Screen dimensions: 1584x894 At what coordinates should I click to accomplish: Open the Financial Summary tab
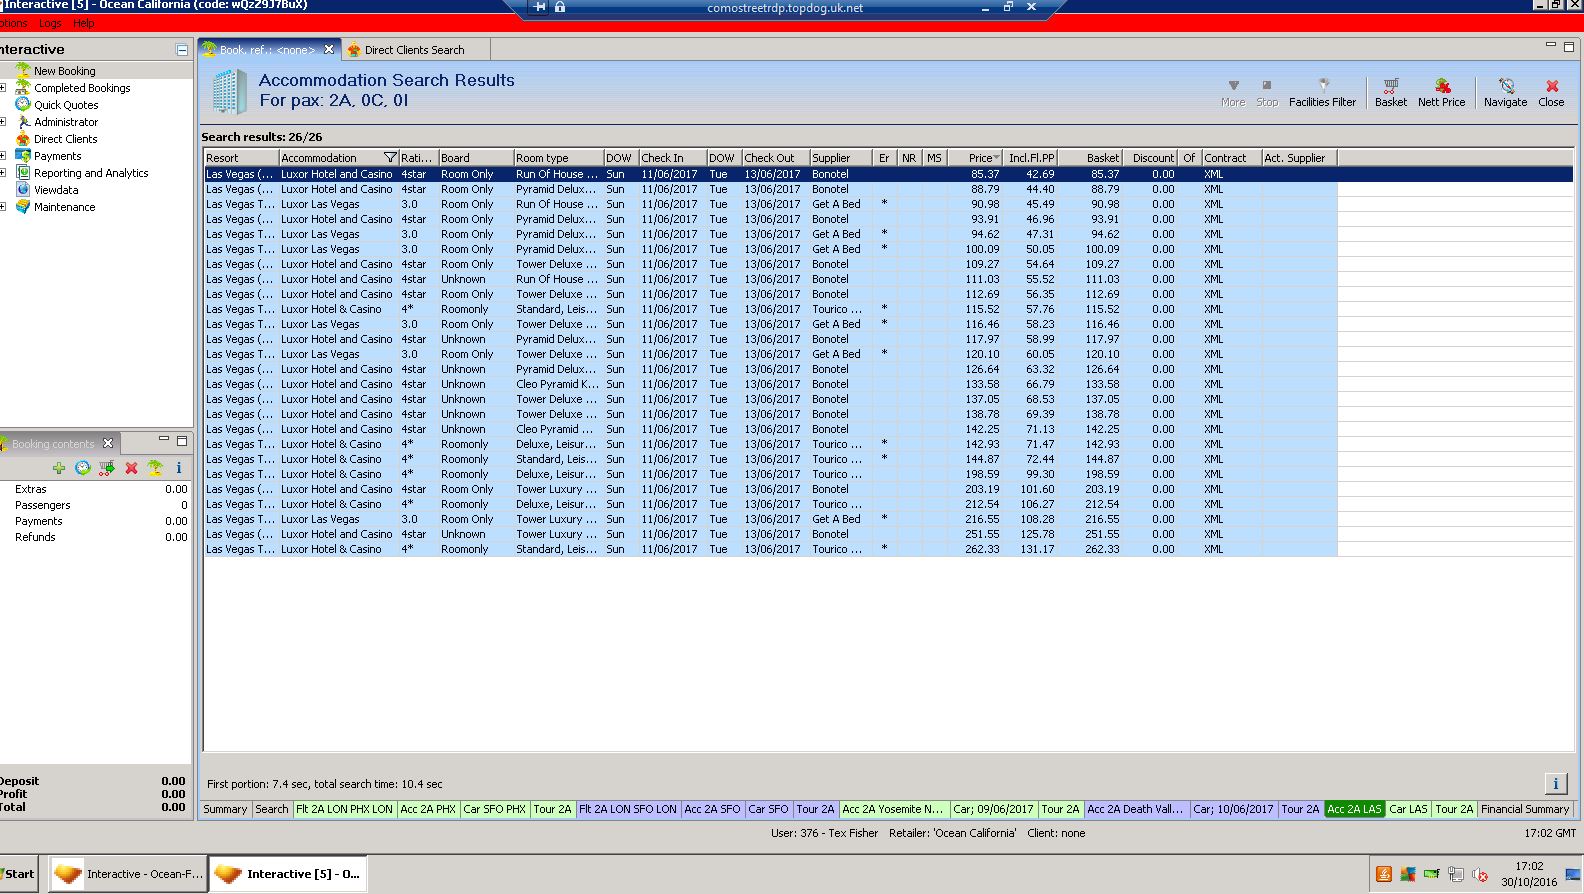coord(1525,809)
